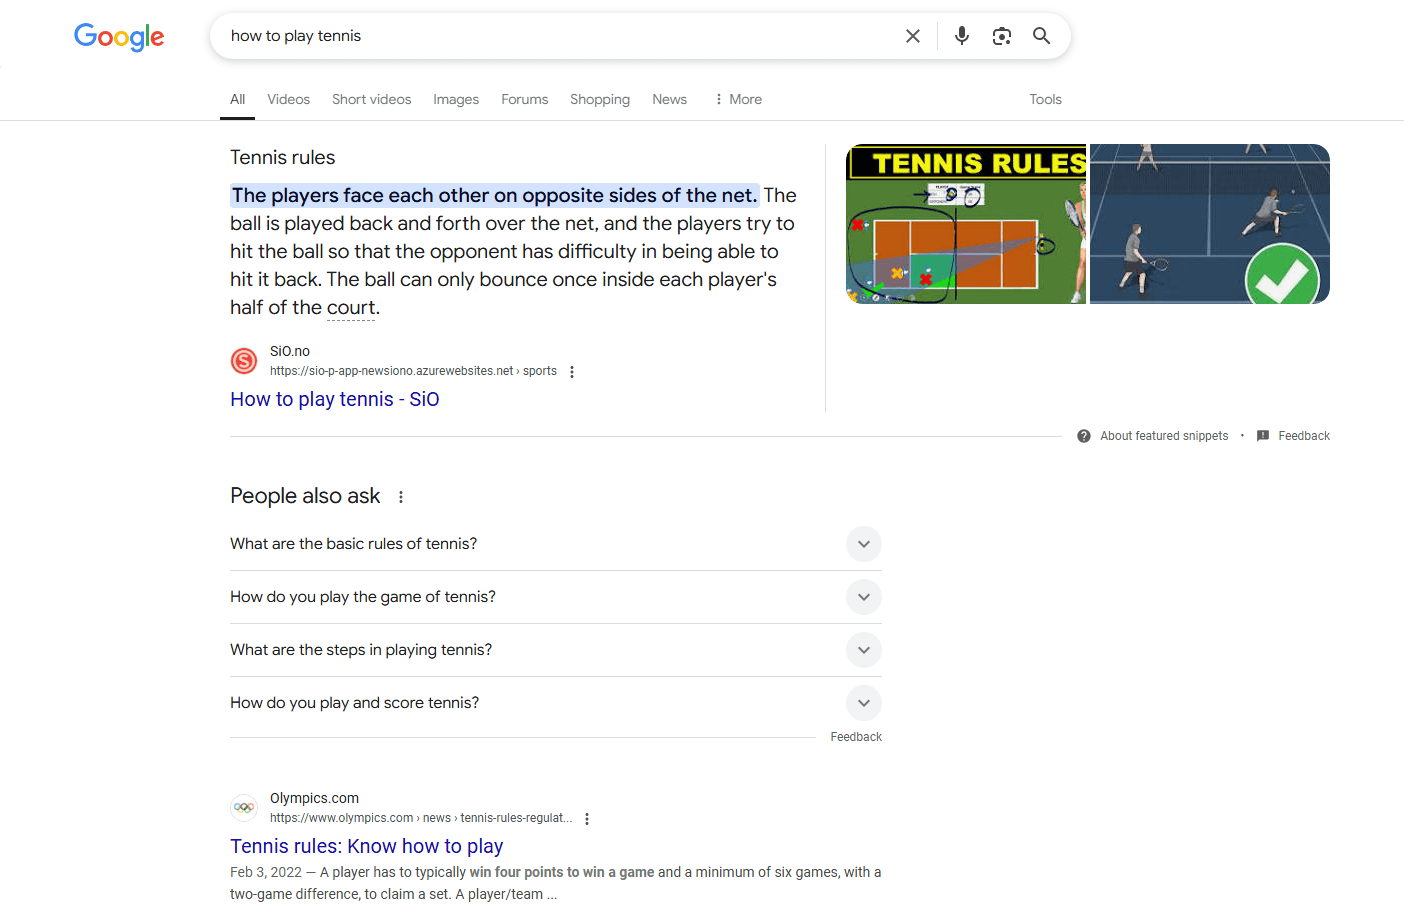Click Feedback link below People also ask
1404x906 pixels.
856,737
